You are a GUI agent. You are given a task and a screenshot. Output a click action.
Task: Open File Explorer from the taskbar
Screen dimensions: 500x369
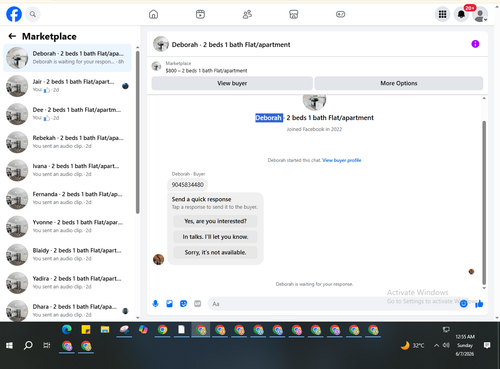point(105,330)
